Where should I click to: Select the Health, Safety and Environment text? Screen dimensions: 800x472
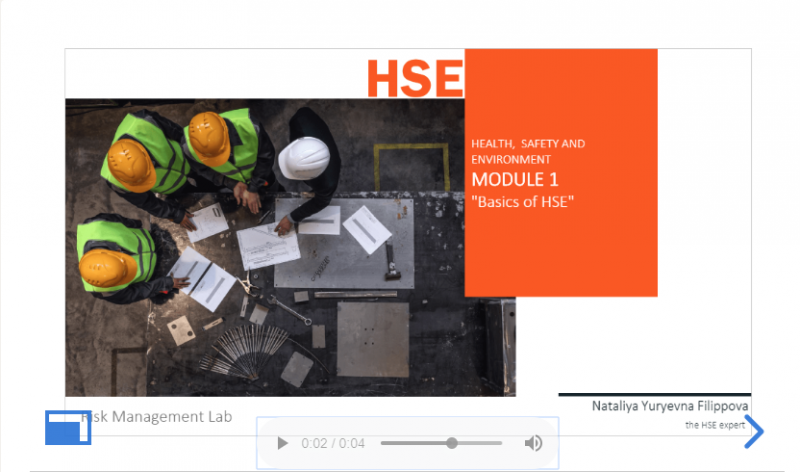(x=528, y=151)
